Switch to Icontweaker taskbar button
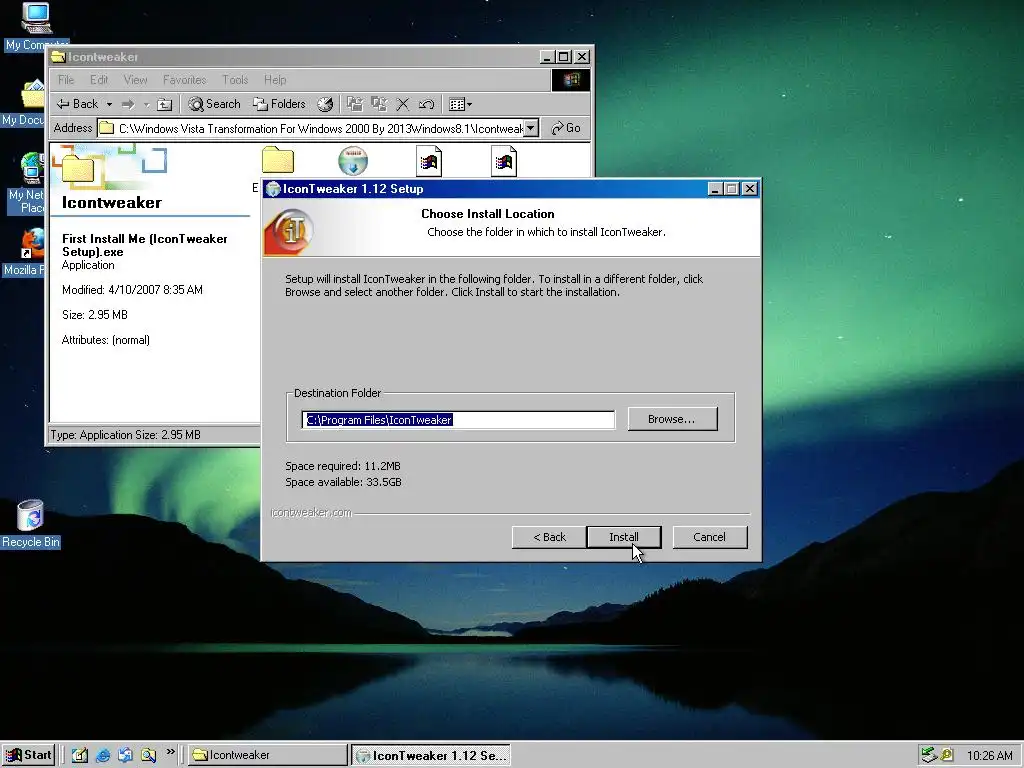1024x768 pixels. click(x=268, y=755)
